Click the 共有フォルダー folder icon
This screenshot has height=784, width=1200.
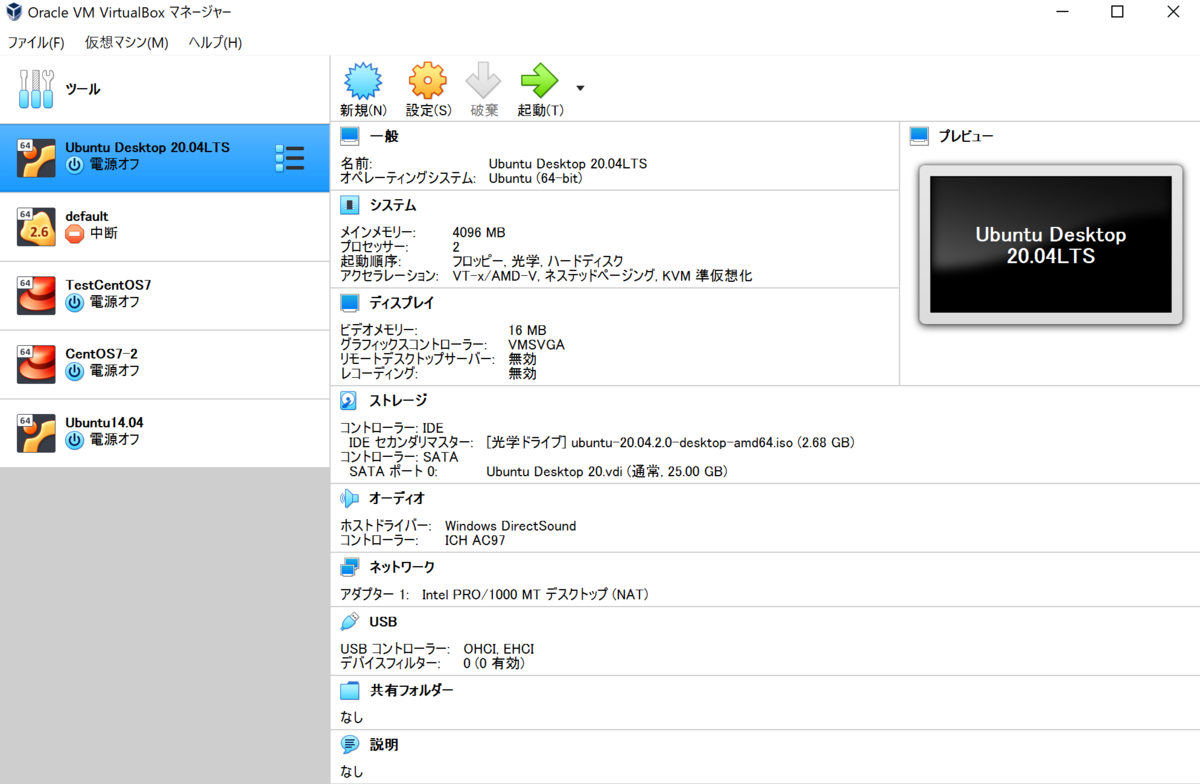click(349, 690)
